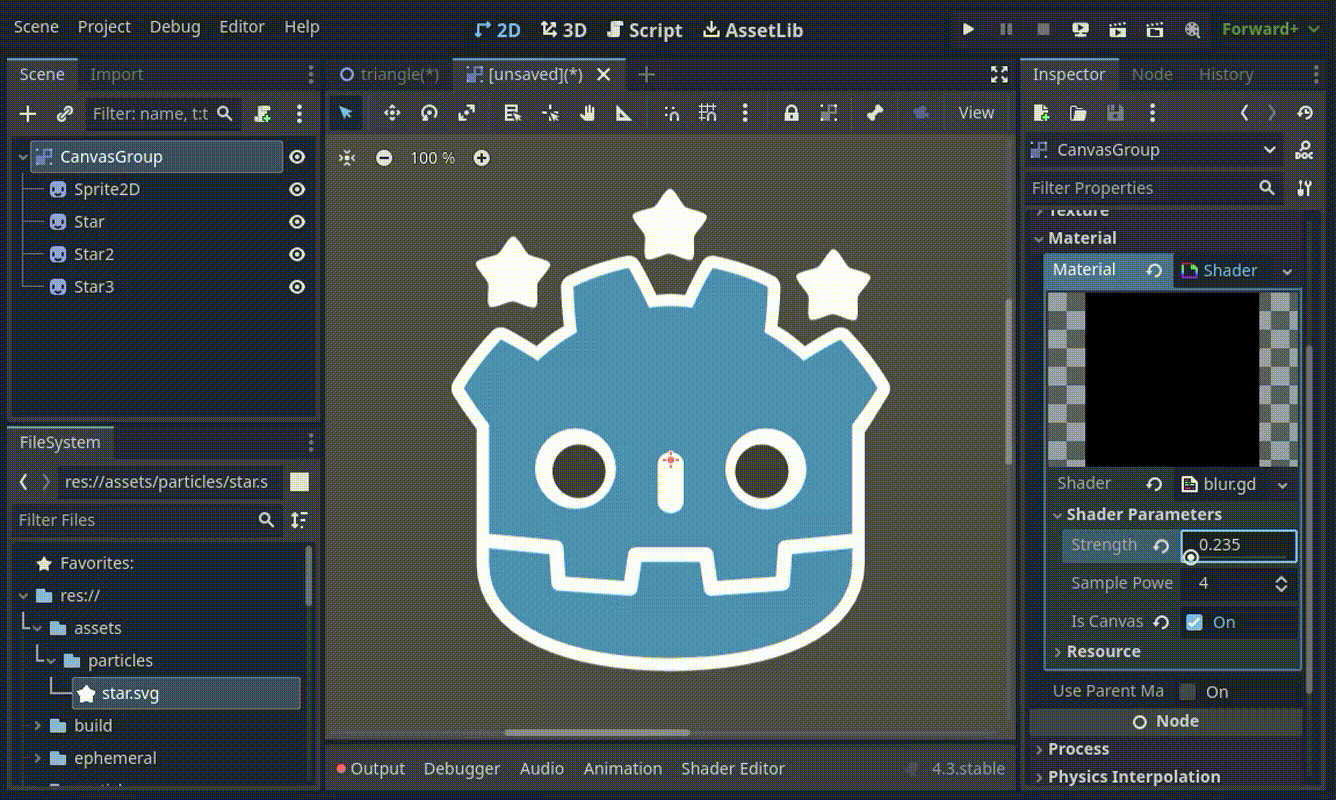Activate the Rotate Mode tool
Screen dimensions: 1336x800
coord(429,113)
